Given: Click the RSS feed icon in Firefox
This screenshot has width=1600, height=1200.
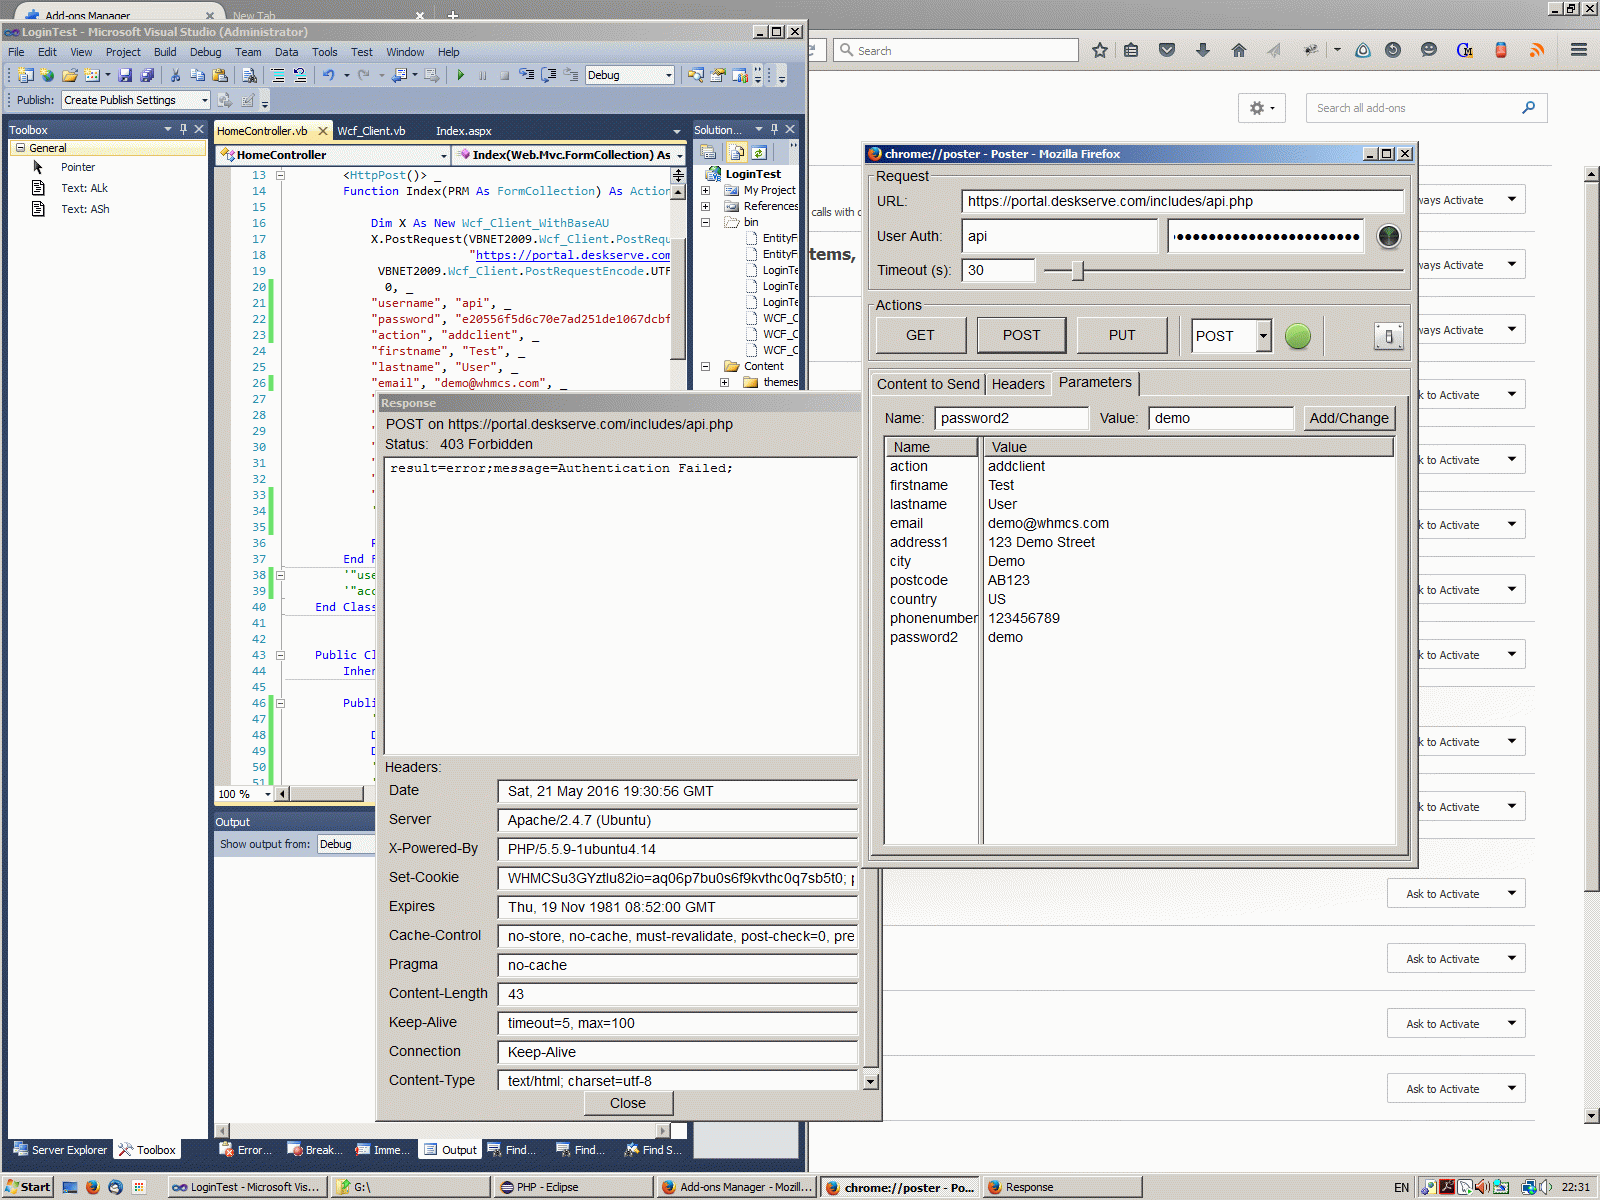Looking at the screenshot, I should coord(1537,50).
